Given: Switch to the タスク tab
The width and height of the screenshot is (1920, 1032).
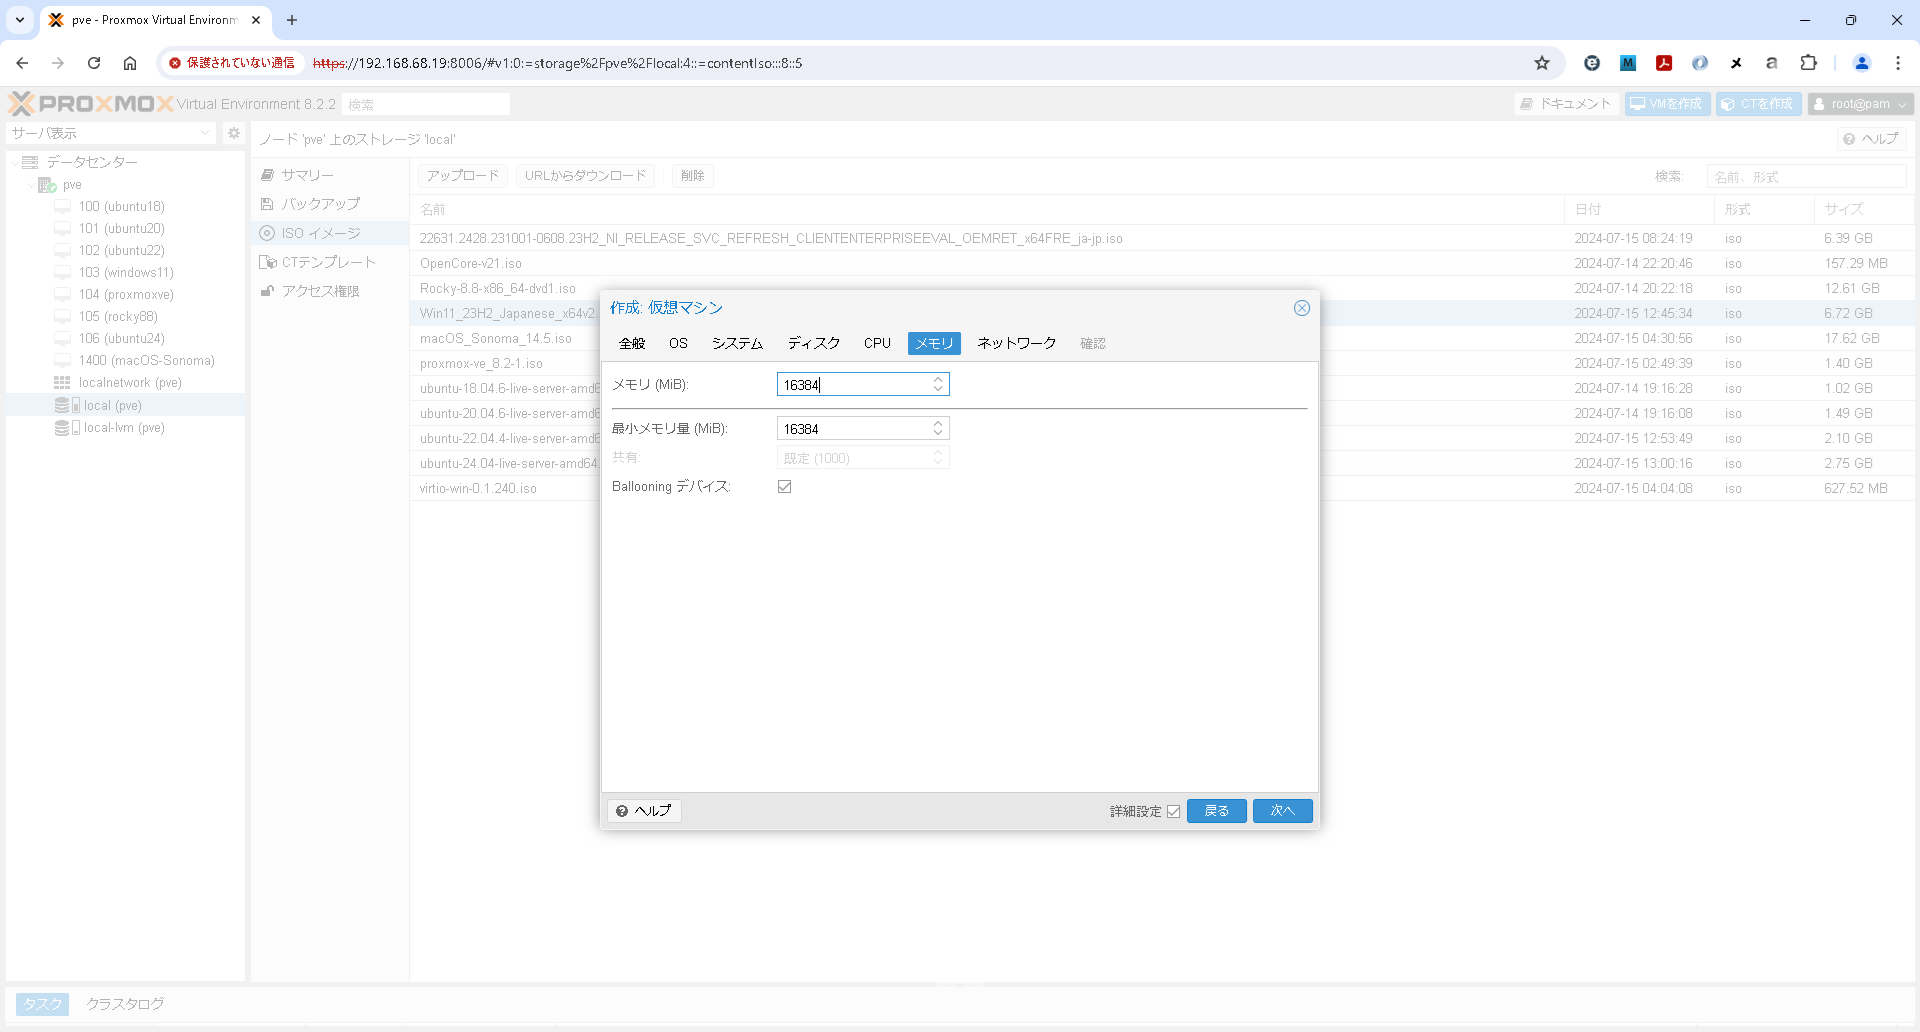Looking at the screenshot, I should click(x=42, y=1004).
